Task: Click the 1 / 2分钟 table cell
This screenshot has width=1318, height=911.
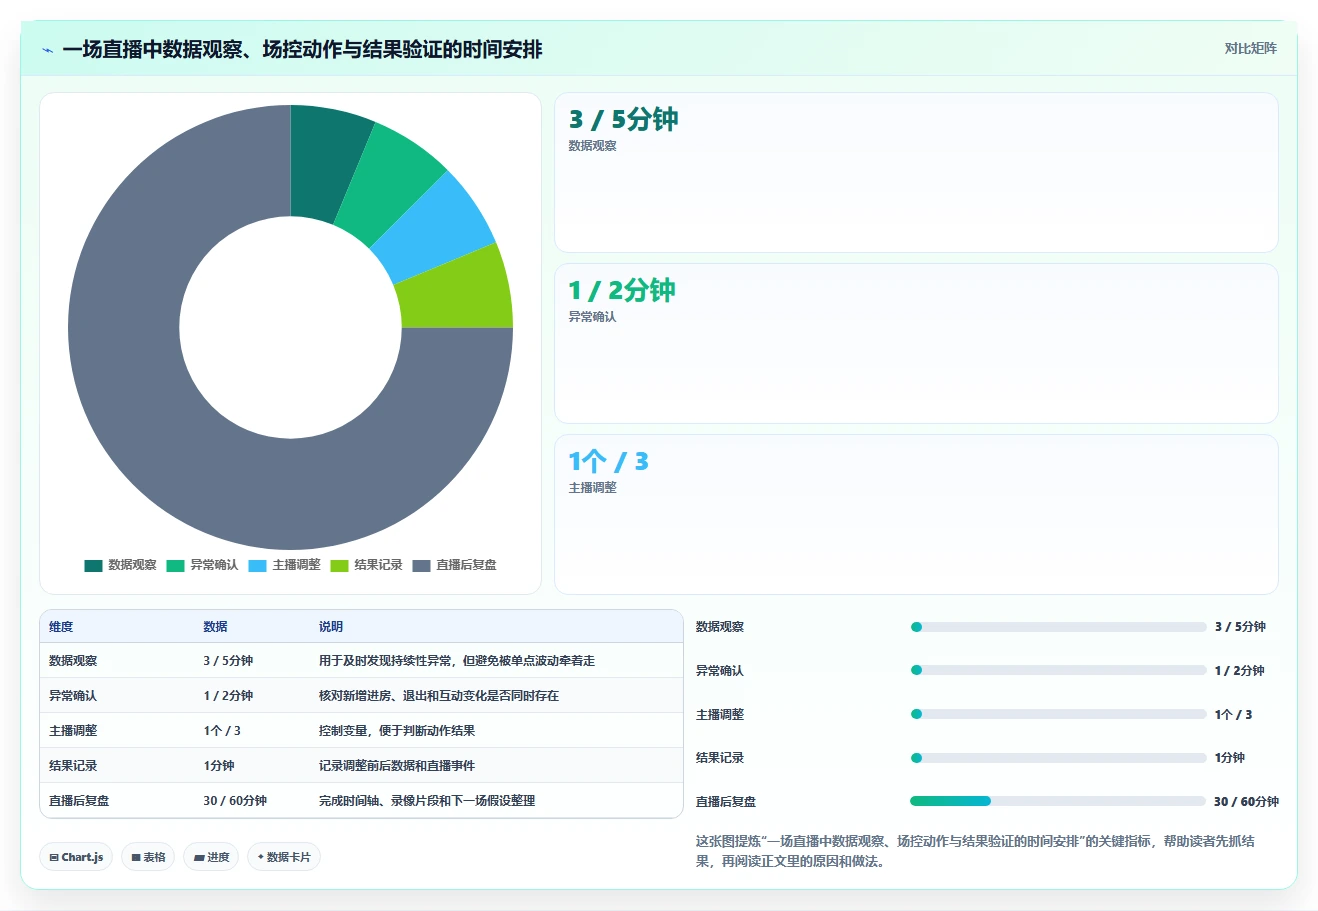Action: (x=228, y=696)
